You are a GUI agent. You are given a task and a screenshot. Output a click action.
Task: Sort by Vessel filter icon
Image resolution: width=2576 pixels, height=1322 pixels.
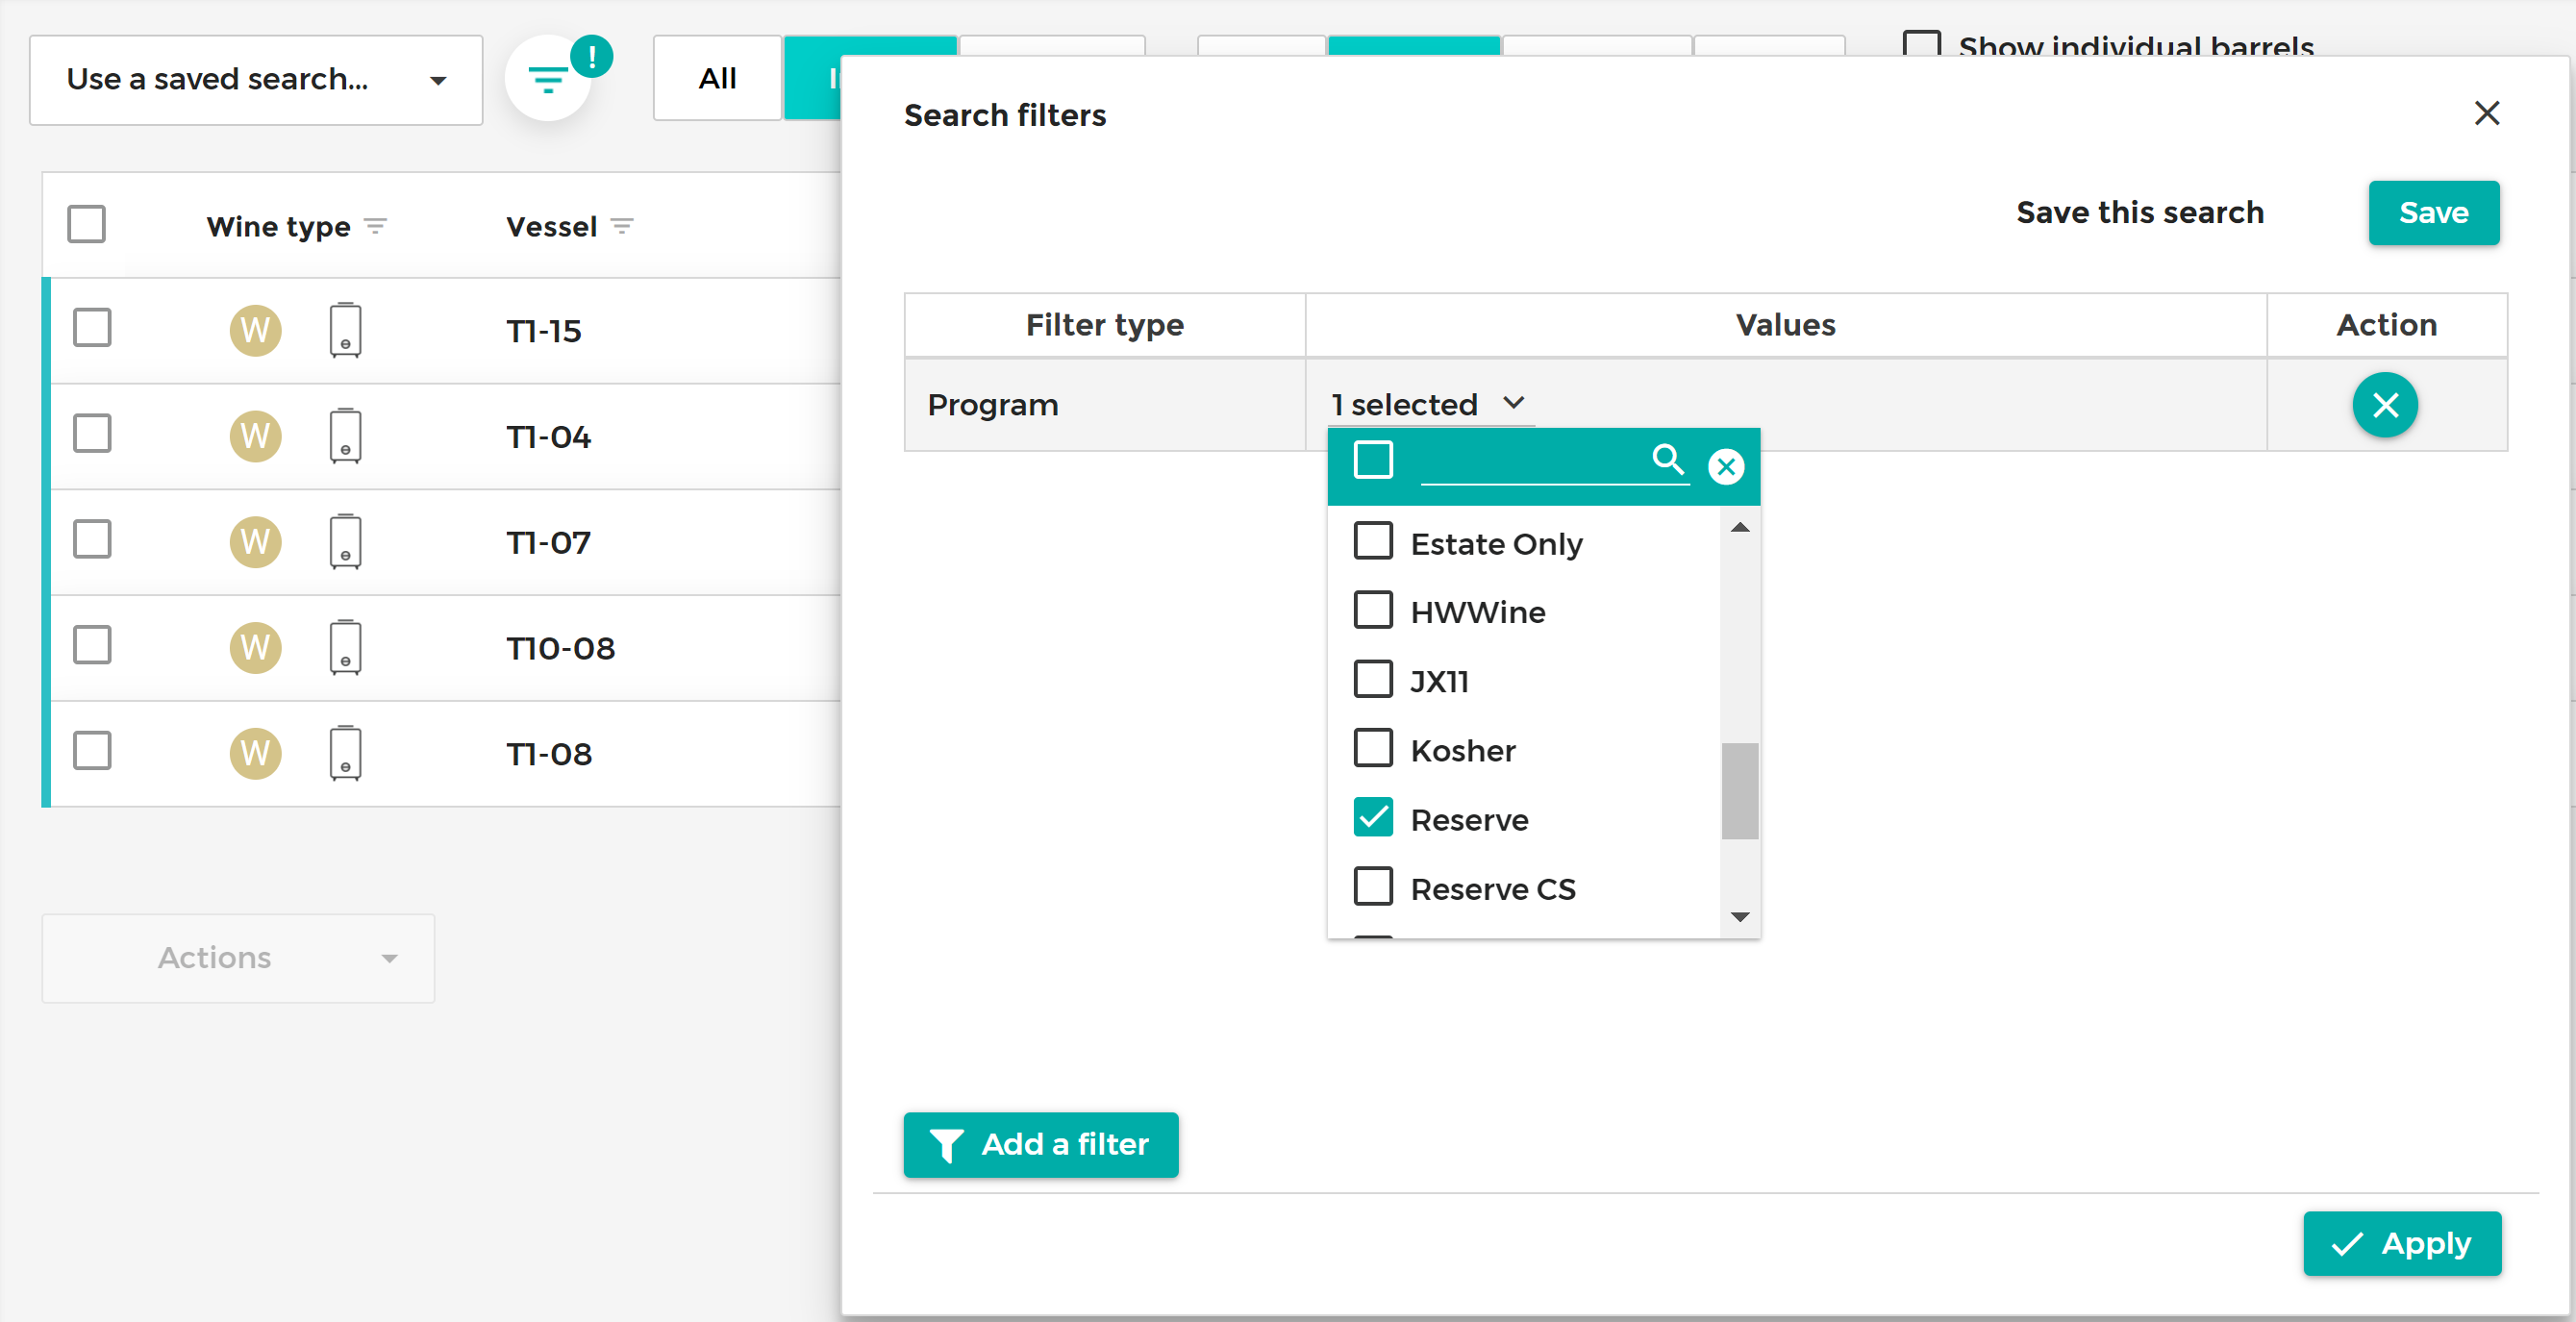coord(622,227)
